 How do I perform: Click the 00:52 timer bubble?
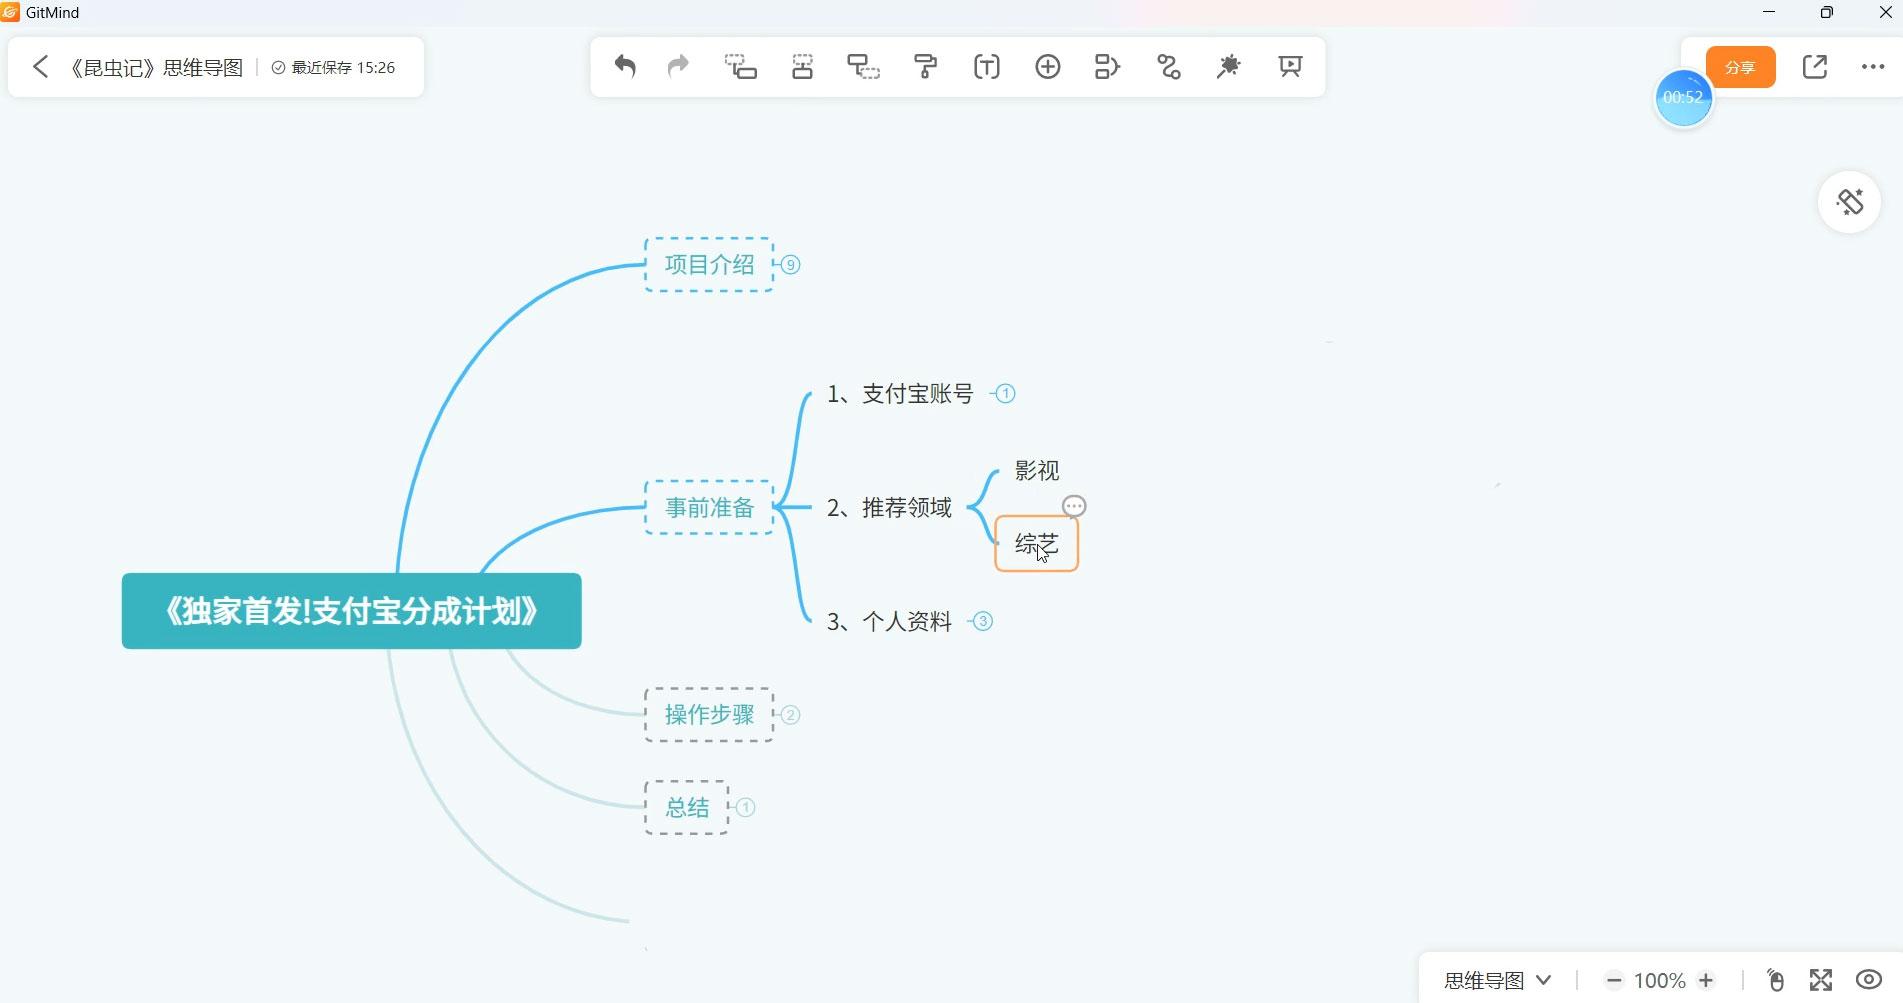click(1684, 98)
